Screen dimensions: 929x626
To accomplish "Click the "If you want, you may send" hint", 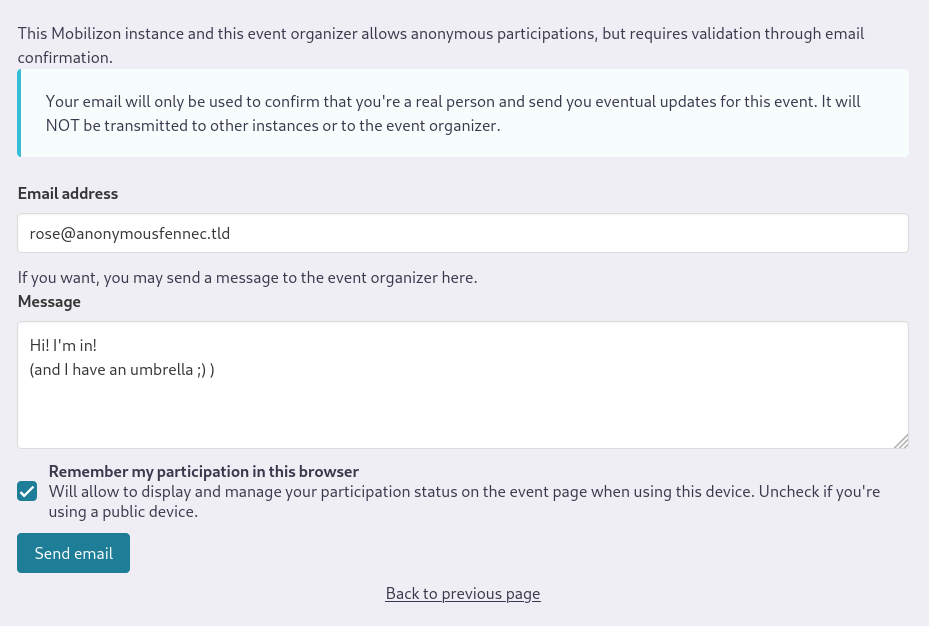I will pyautogui.click(x=247, y=277).
